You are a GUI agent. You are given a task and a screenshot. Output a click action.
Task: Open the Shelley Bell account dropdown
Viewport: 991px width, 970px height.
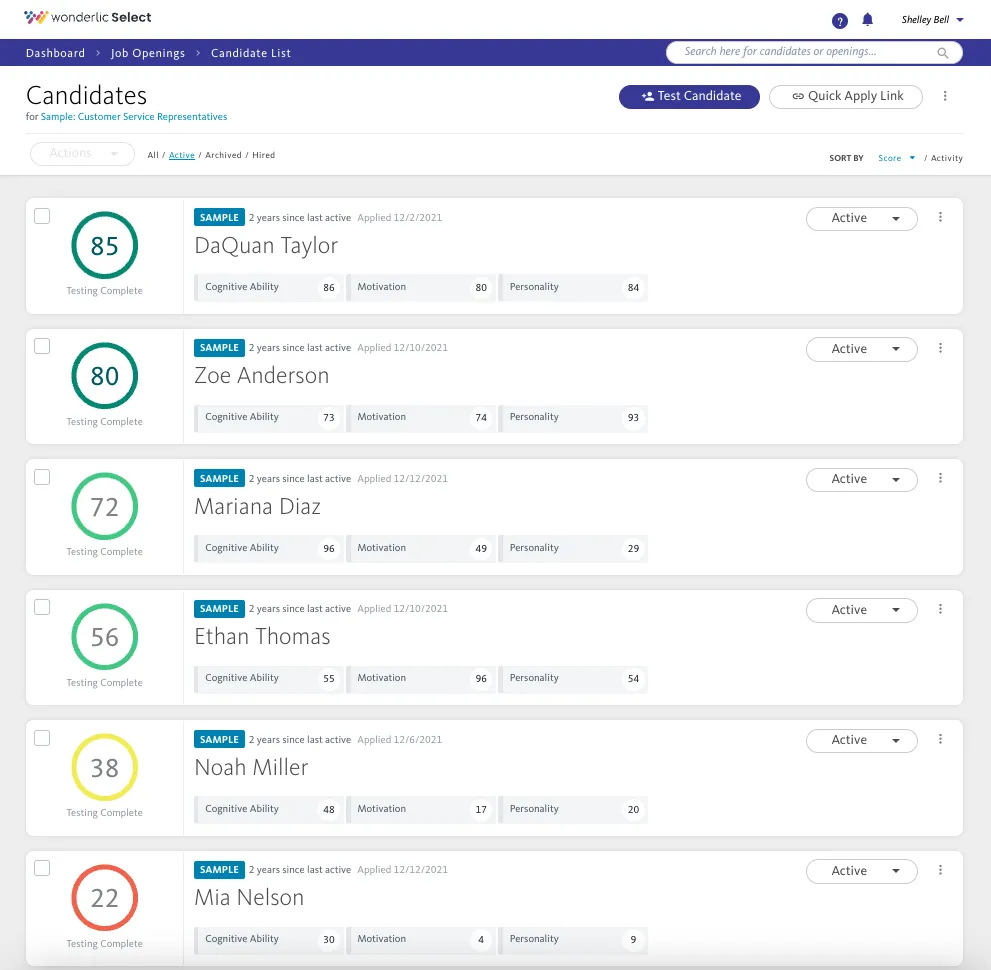coord(932,20)
